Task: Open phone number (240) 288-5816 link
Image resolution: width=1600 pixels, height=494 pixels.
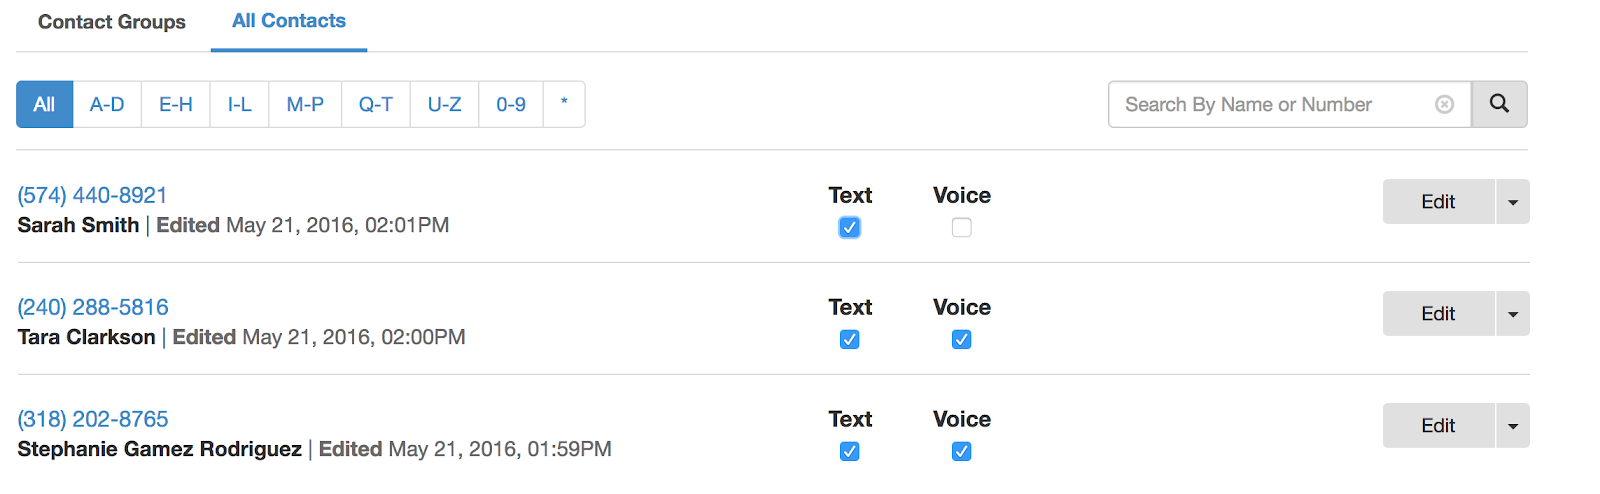Action: click(x=93, y=307)
